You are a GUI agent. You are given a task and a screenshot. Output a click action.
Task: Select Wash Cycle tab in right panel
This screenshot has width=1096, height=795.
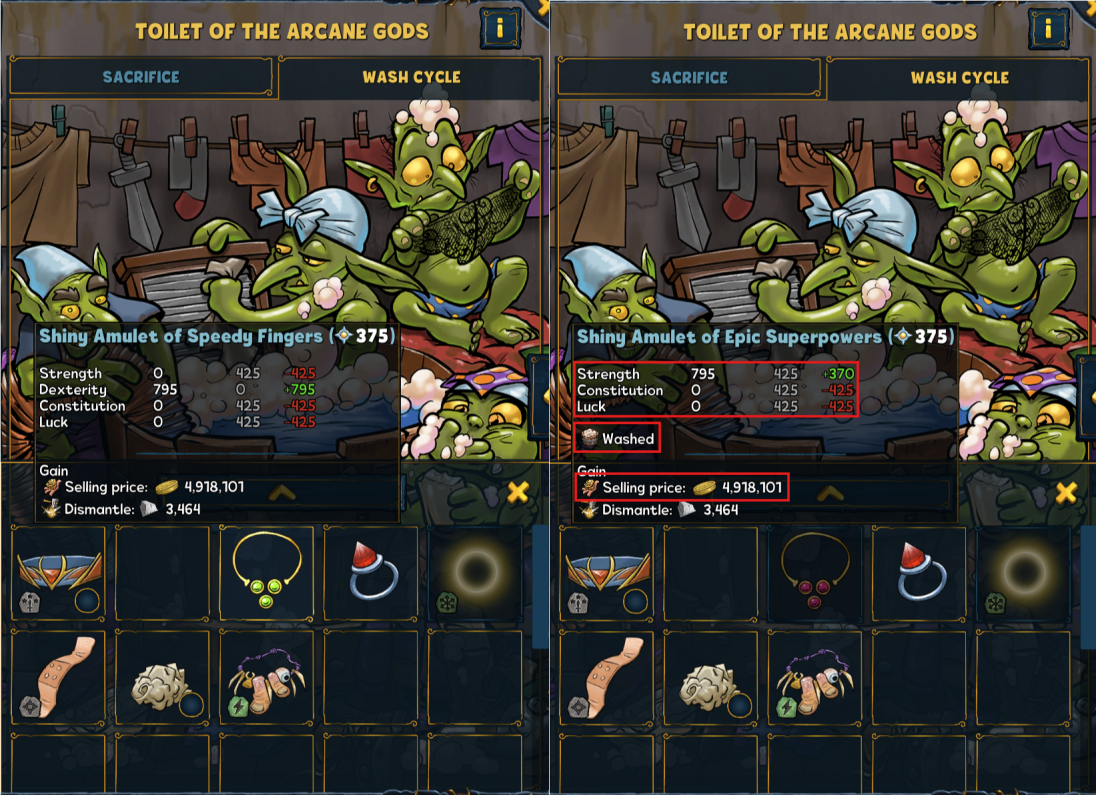coord(959,77)
